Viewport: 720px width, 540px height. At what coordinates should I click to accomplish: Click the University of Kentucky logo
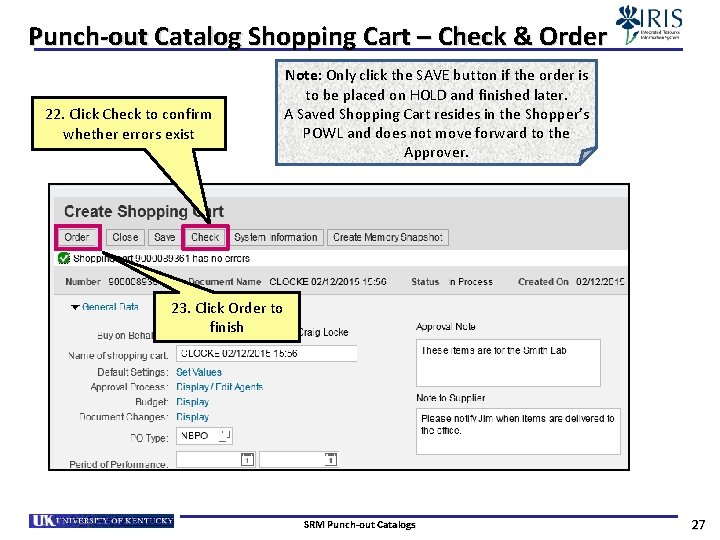click(x=101, y=521)
